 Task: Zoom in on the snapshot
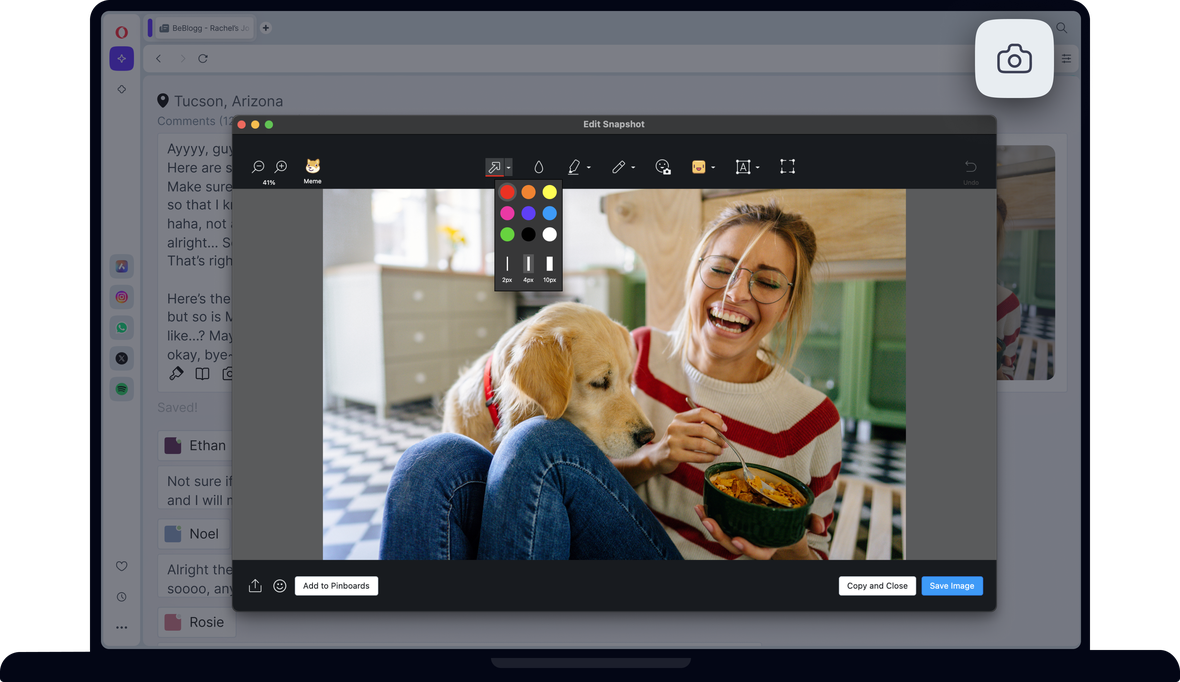click(281, 166)
